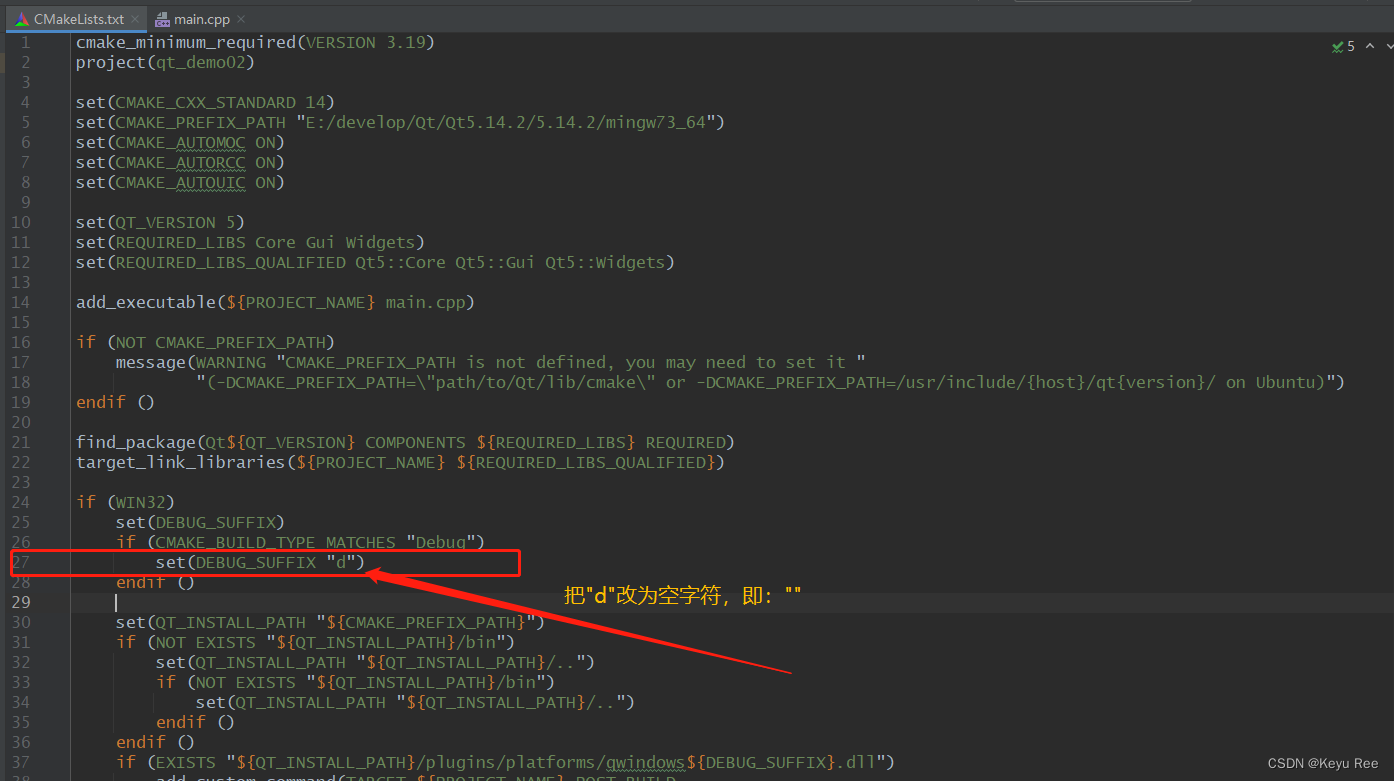The width and height of the screenshot is (1394, 781).
Task: Click the down arrow to jump to next problem
Action: coord(1388,46)
